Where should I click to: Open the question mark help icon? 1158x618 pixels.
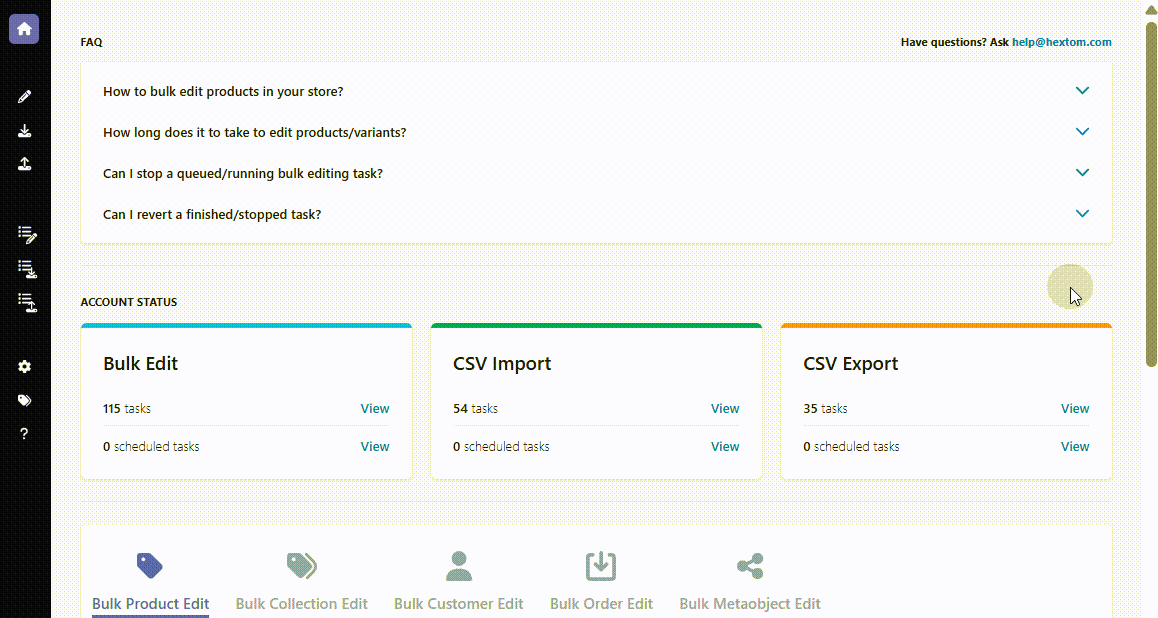pyautogui.click(x=24, y=433)
